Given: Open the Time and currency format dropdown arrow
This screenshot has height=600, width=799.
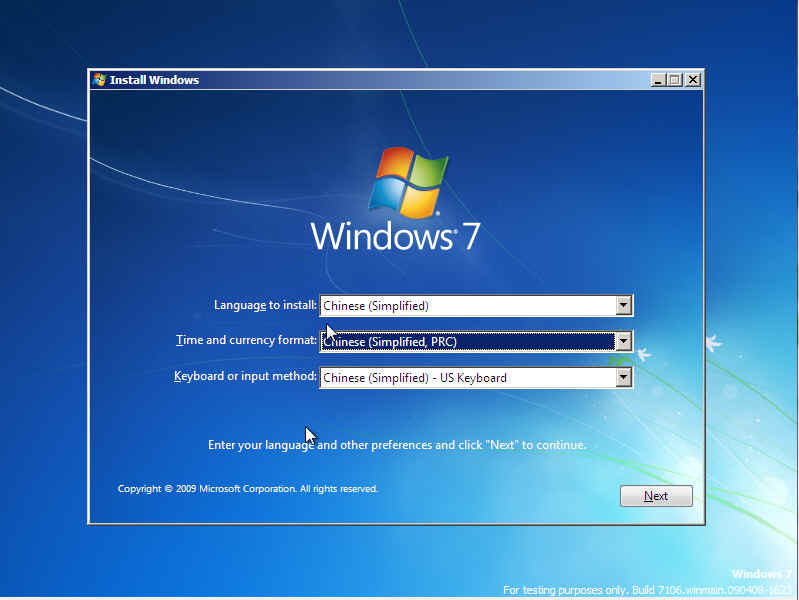Looking at the screenshot, I should tap(623, 342).
